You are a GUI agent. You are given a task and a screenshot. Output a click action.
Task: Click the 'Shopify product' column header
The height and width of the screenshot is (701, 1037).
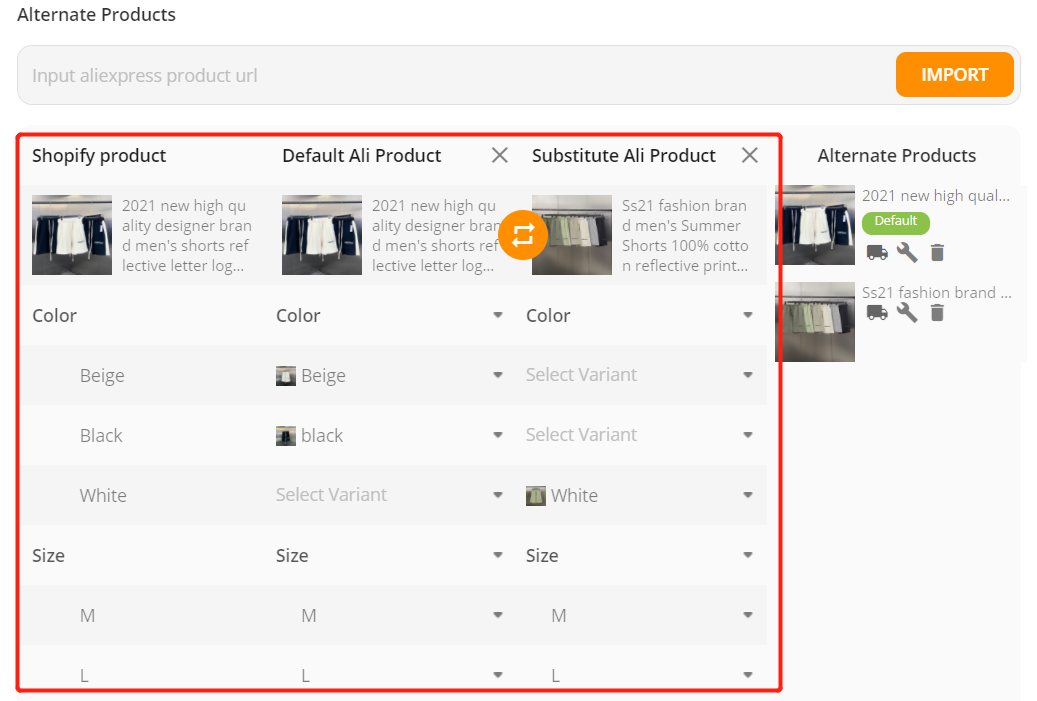(99, 155)
